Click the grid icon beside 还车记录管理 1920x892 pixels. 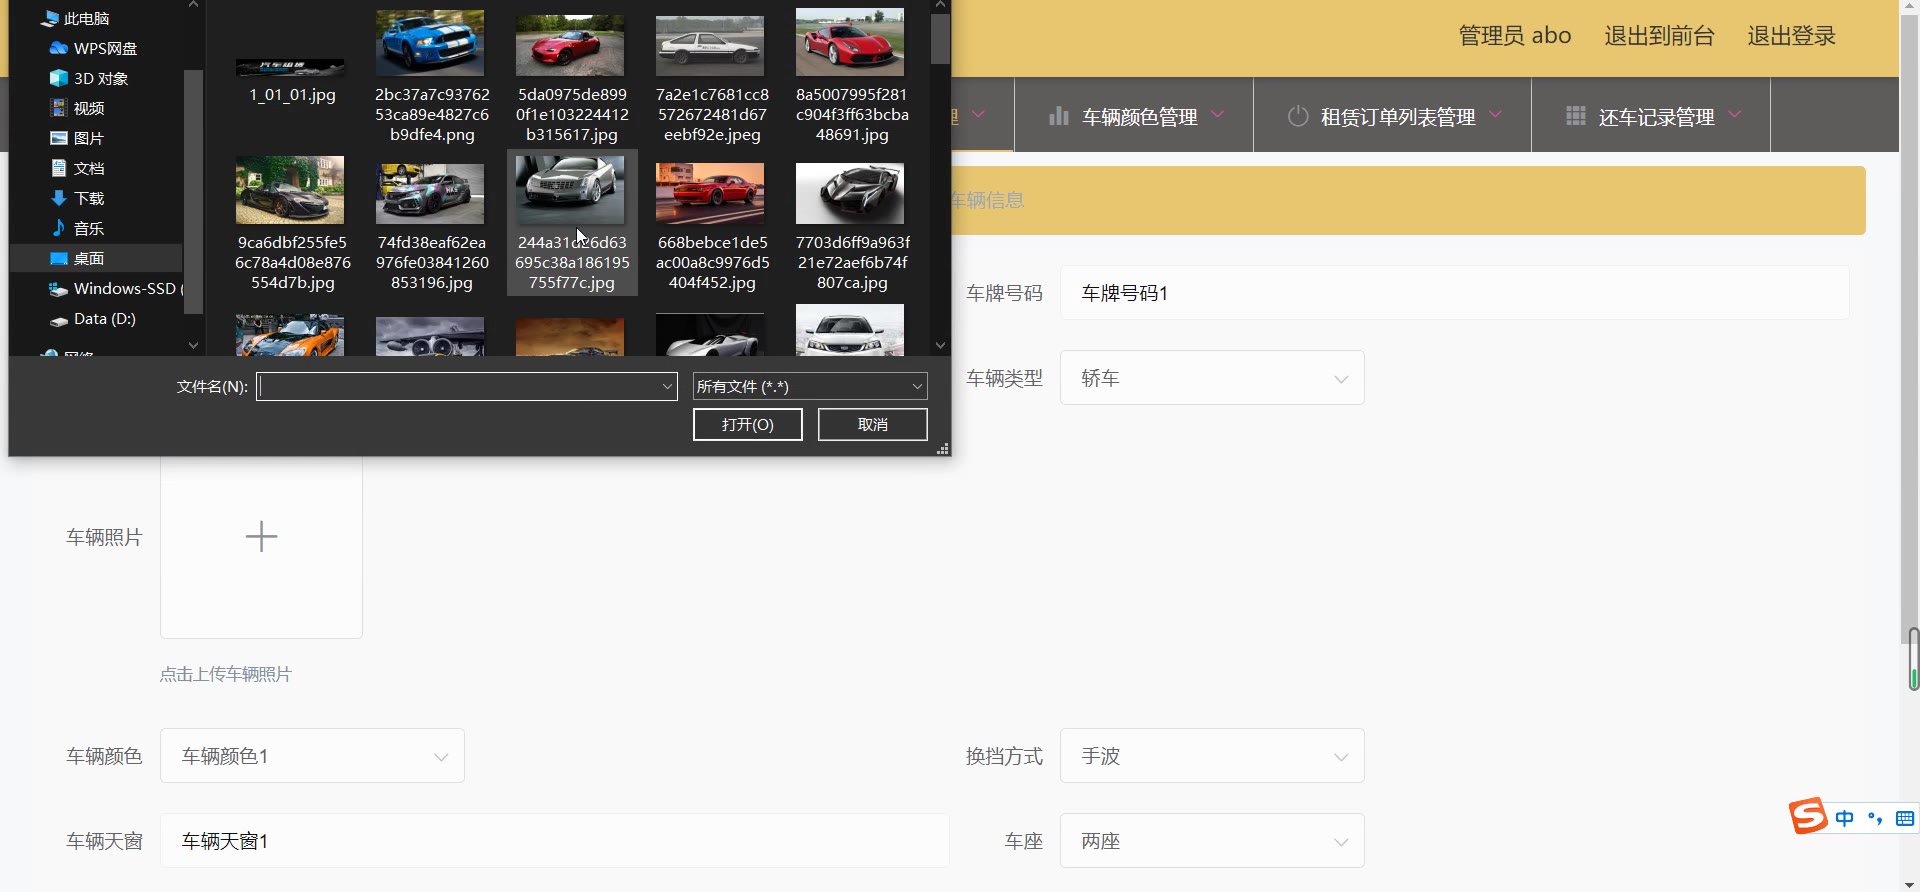(x=1575, y=116)
